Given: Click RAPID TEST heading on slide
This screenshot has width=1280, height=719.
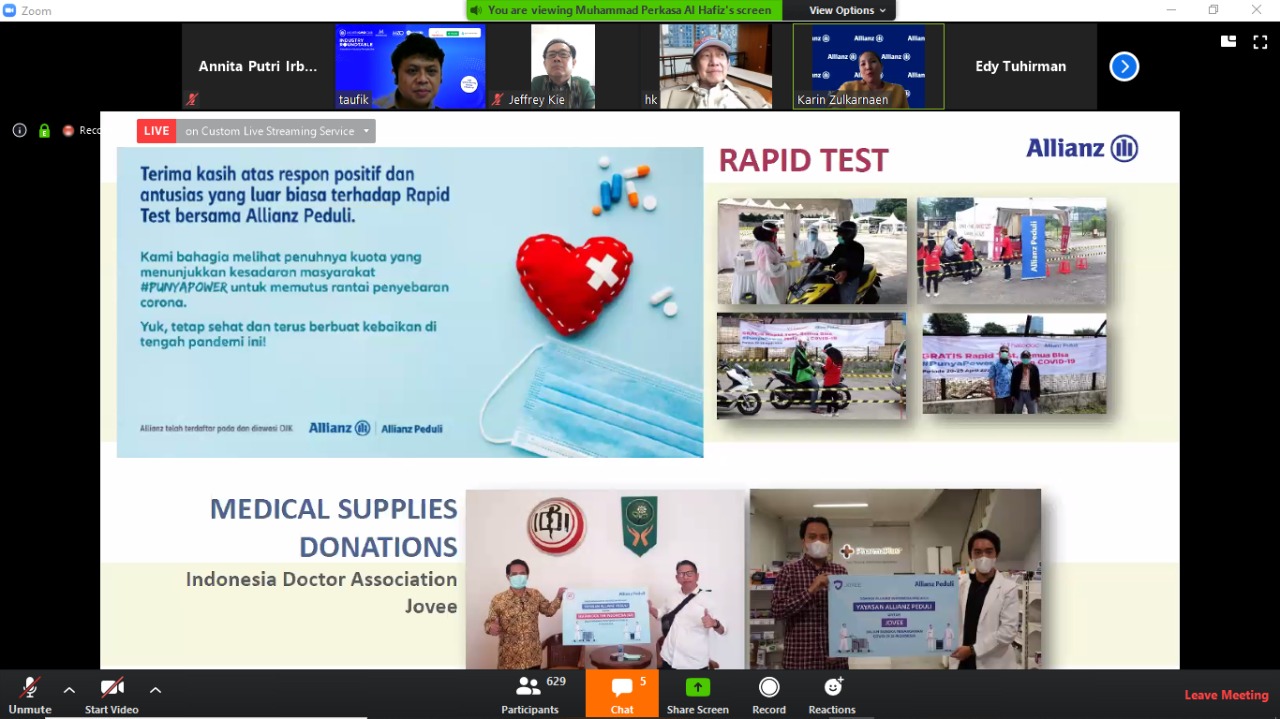Looking at the screenshot, I should 803,160.
